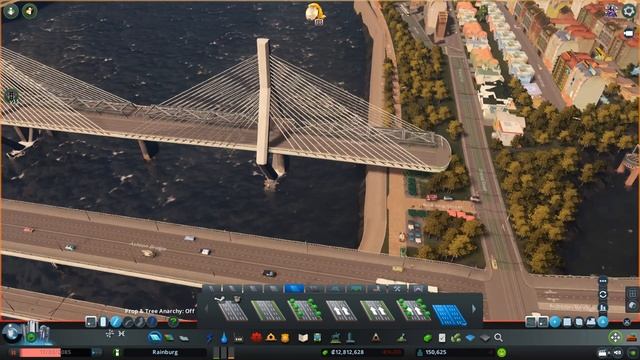Select the second road category tab

(x=232, y=289)
